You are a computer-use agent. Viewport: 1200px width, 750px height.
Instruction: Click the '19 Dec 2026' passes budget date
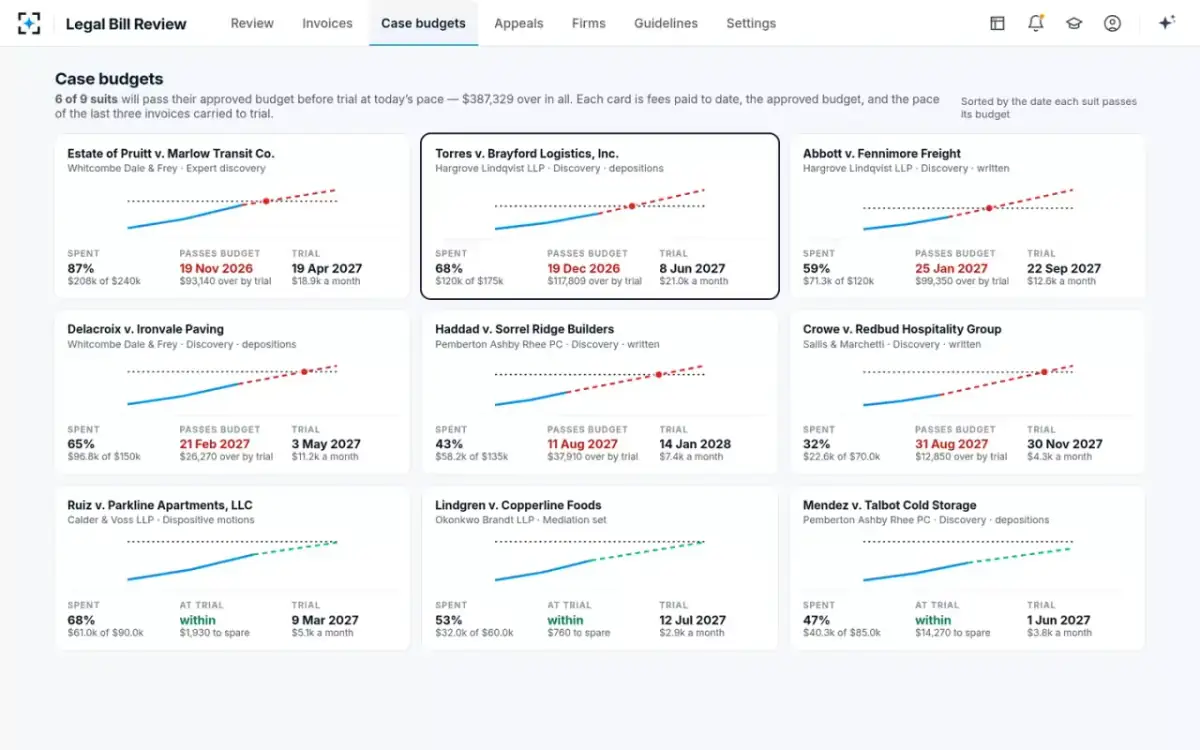pyautogui.click(x=584, y=268)
